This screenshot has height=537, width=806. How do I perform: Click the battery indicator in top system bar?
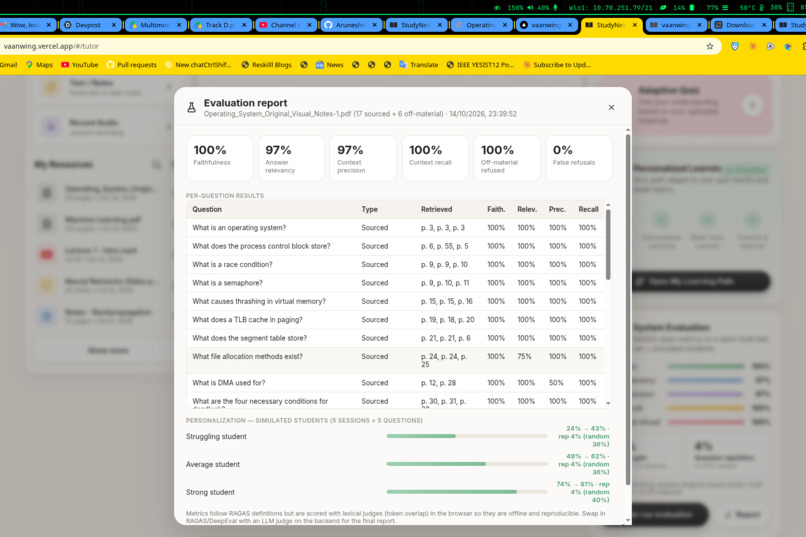[684, 8]
